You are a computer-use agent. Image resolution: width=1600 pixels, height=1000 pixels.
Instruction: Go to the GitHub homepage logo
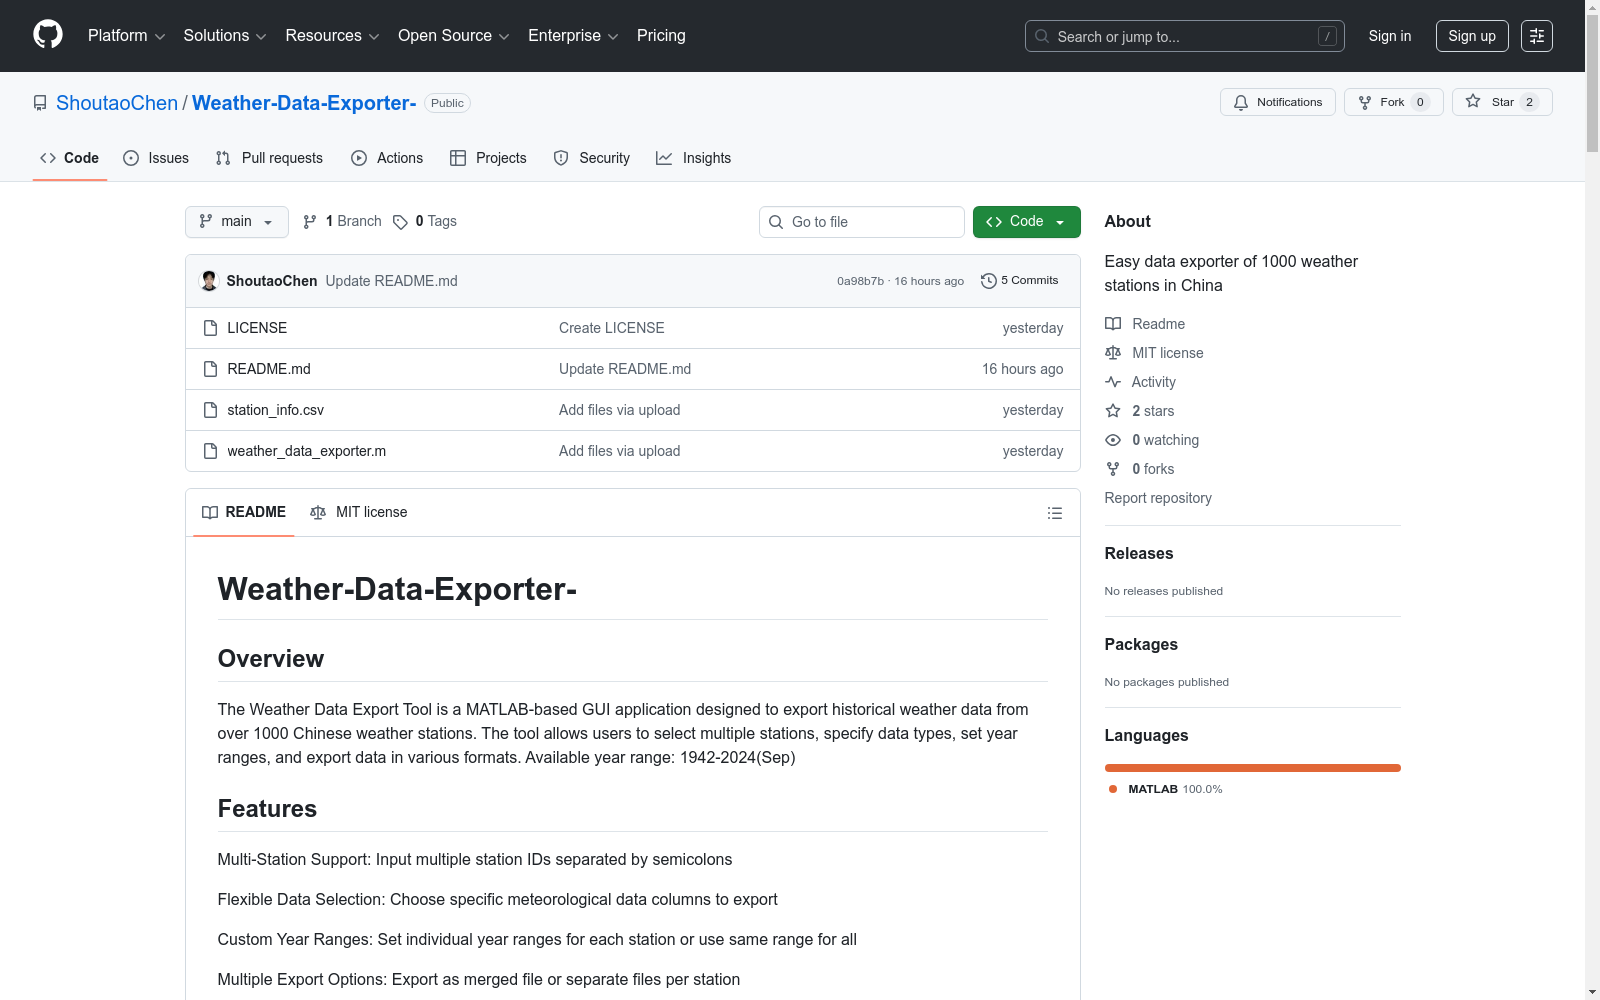(48, 35)
